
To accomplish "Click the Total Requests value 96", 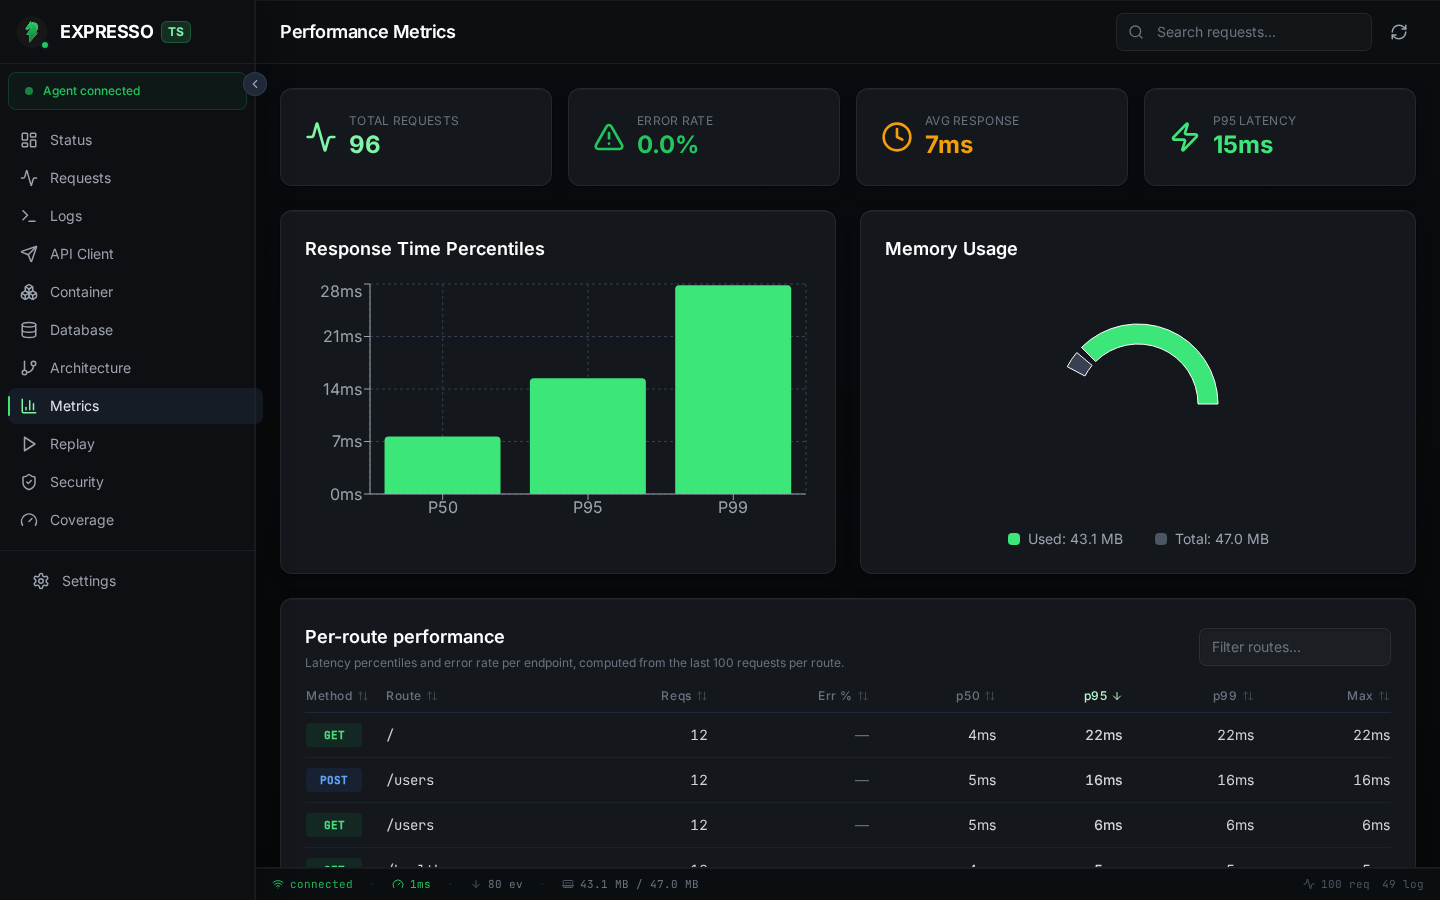I will [365, 145].
